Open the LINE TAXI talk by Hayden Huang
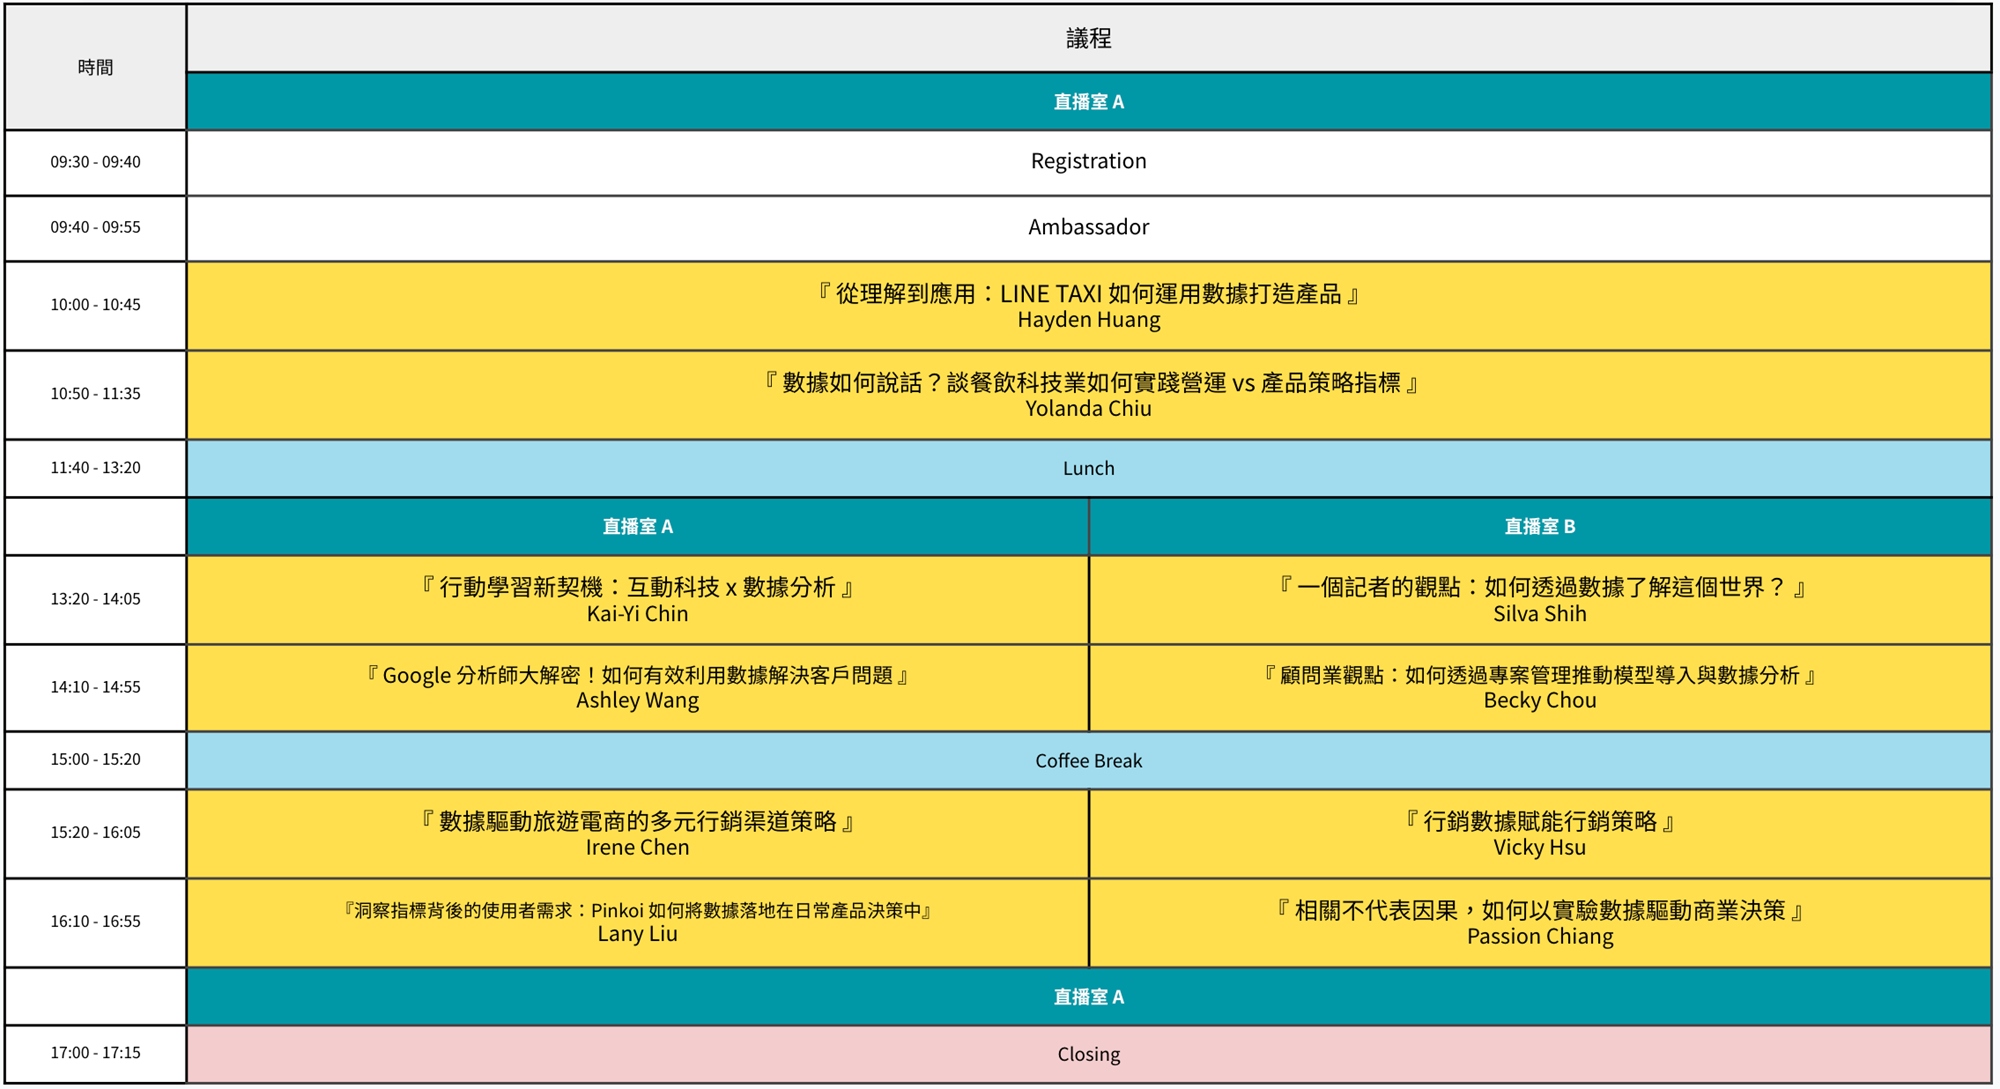This screenshot has height=1089, width=2000. (x=1088, y=306)
